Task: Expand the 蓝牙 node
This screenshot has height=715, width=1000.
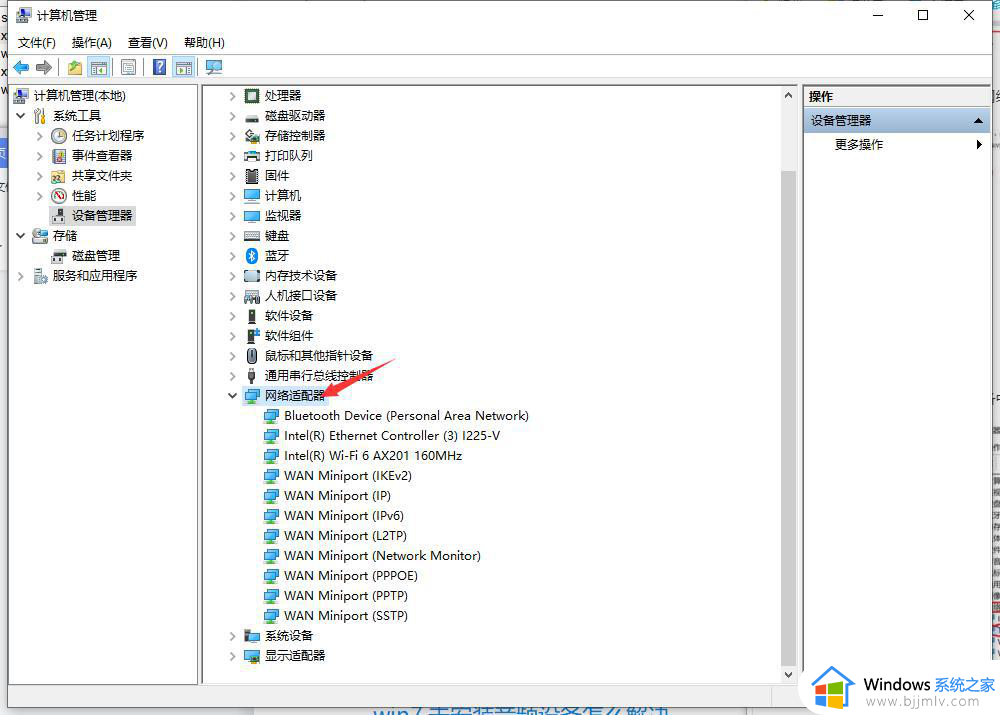Action: pos(232,256)
